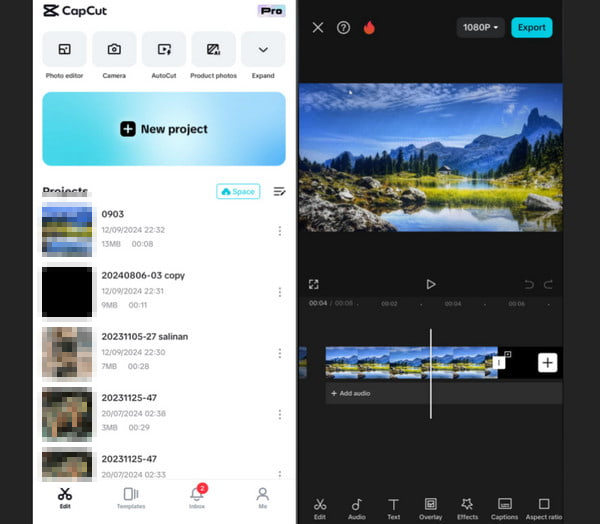
Task: Open the 20231105-27 salinan thumbnail
Action: 67,353
